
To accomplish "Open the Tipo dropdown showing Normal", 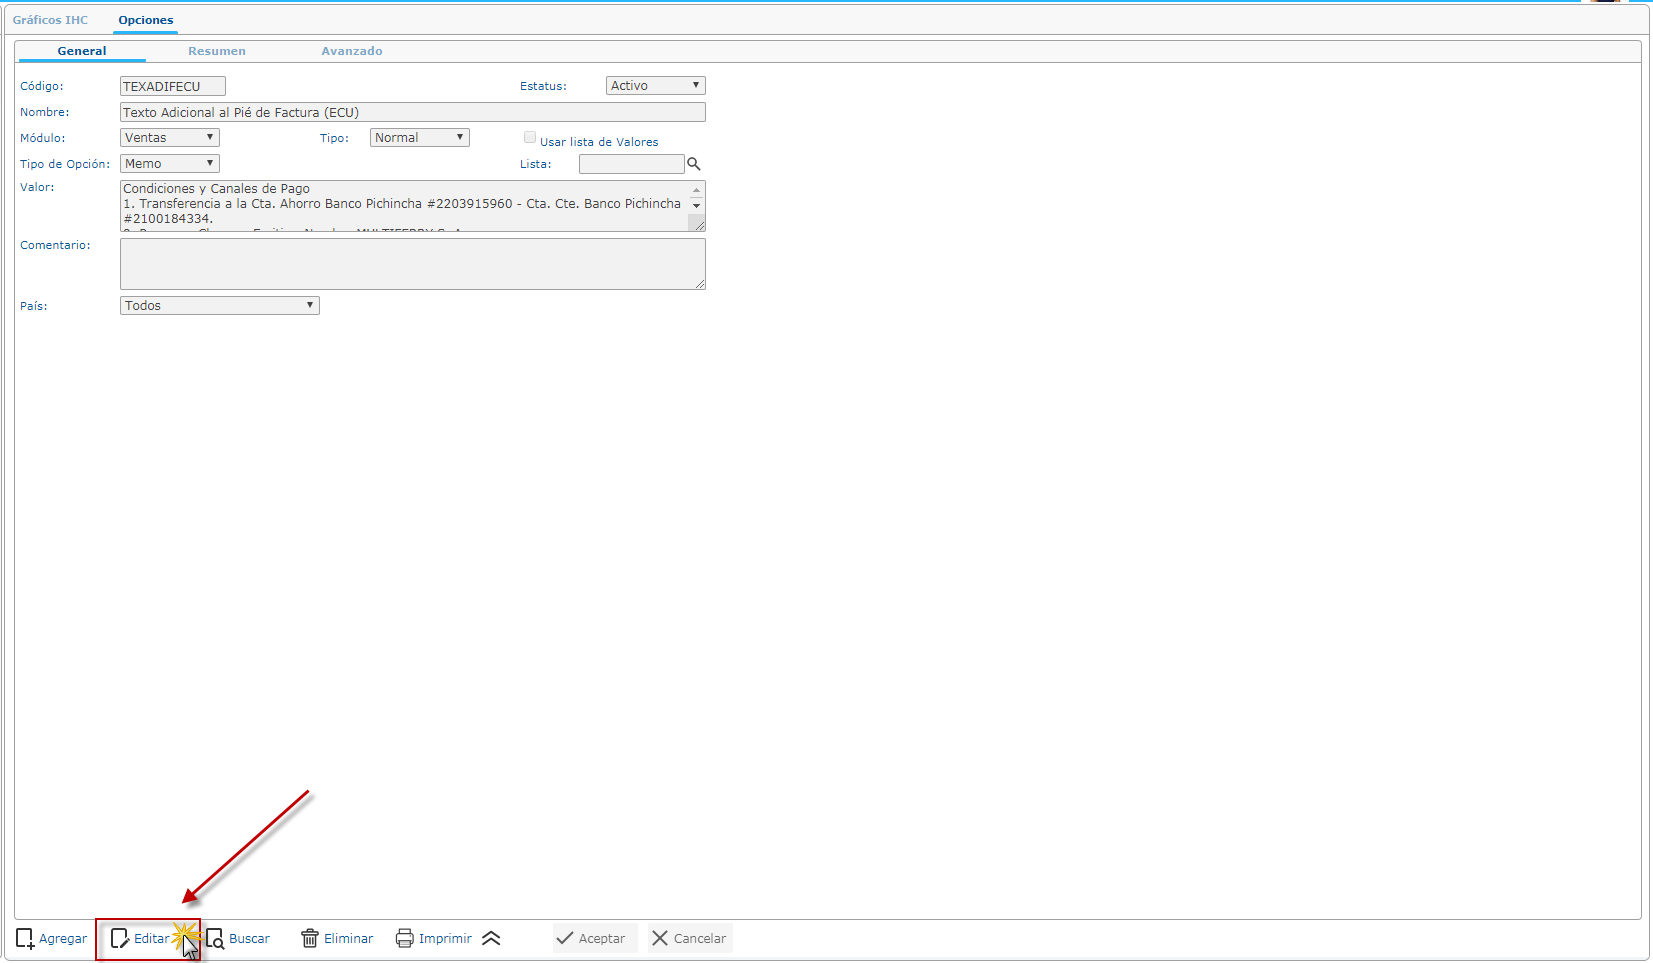I will tap(420, 138).
